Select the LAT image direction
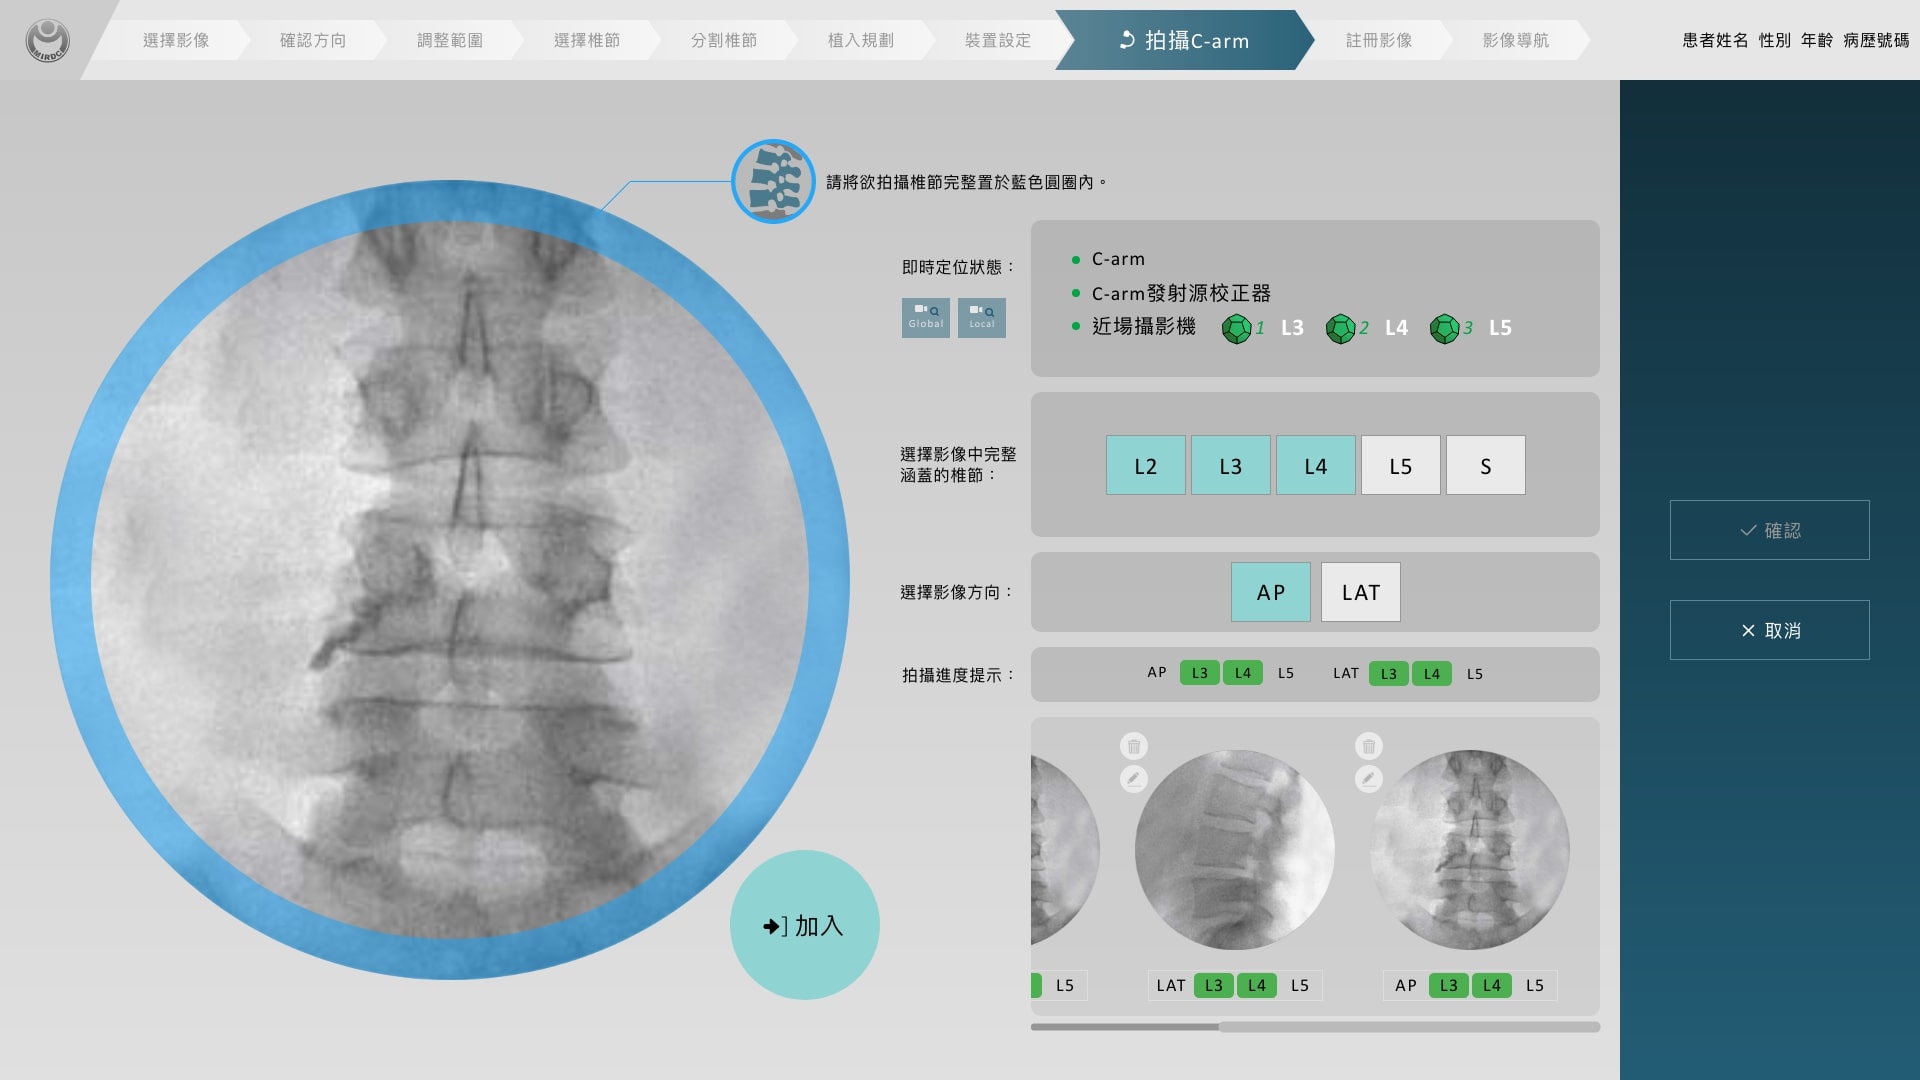 (1360, 592)
